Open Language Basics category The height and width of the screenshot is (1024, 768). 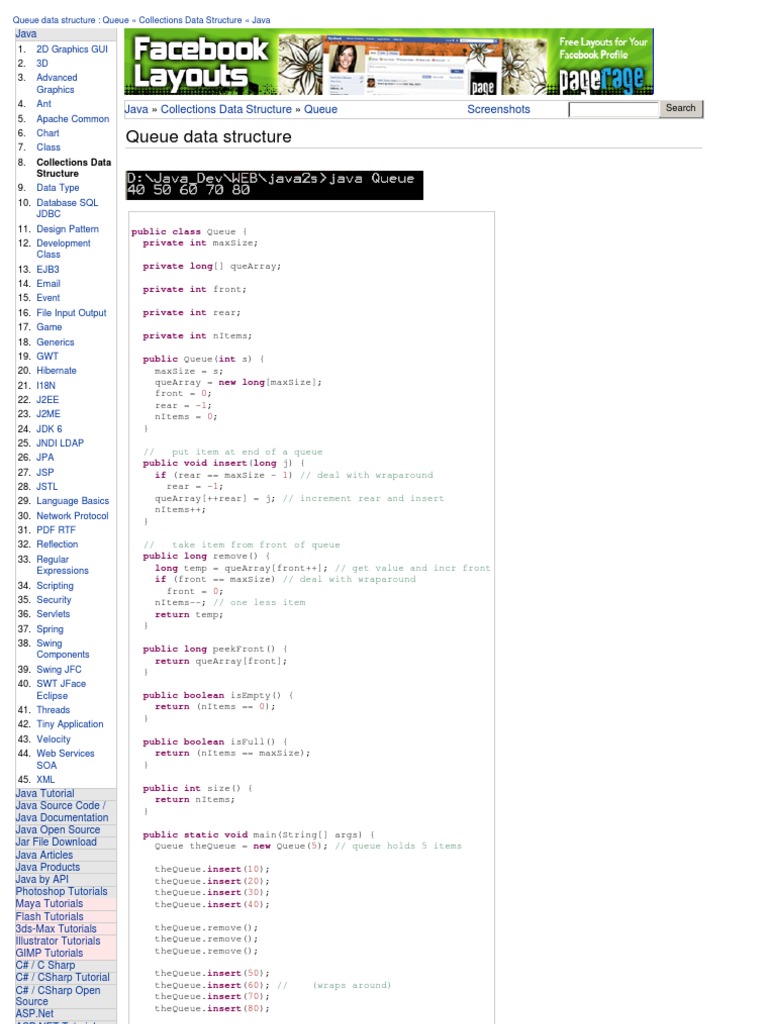click(72, 501)
